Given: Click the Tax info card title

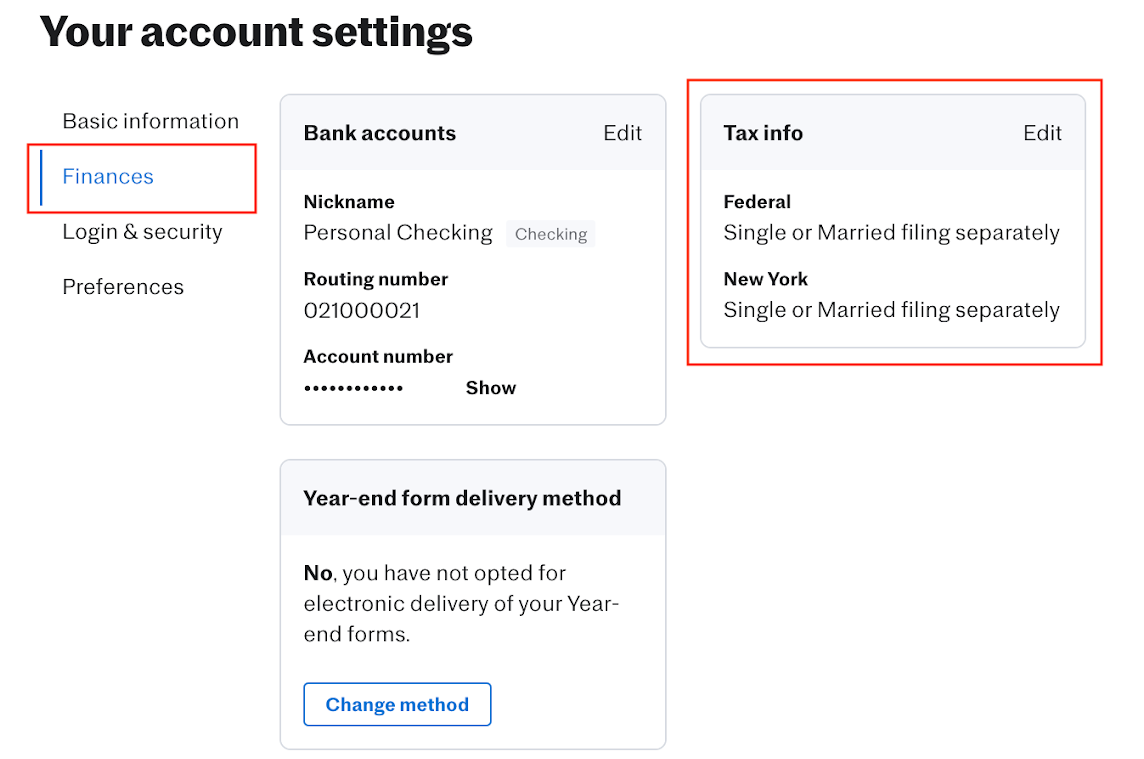Looking at the screenshot, I should coord(763,133).
